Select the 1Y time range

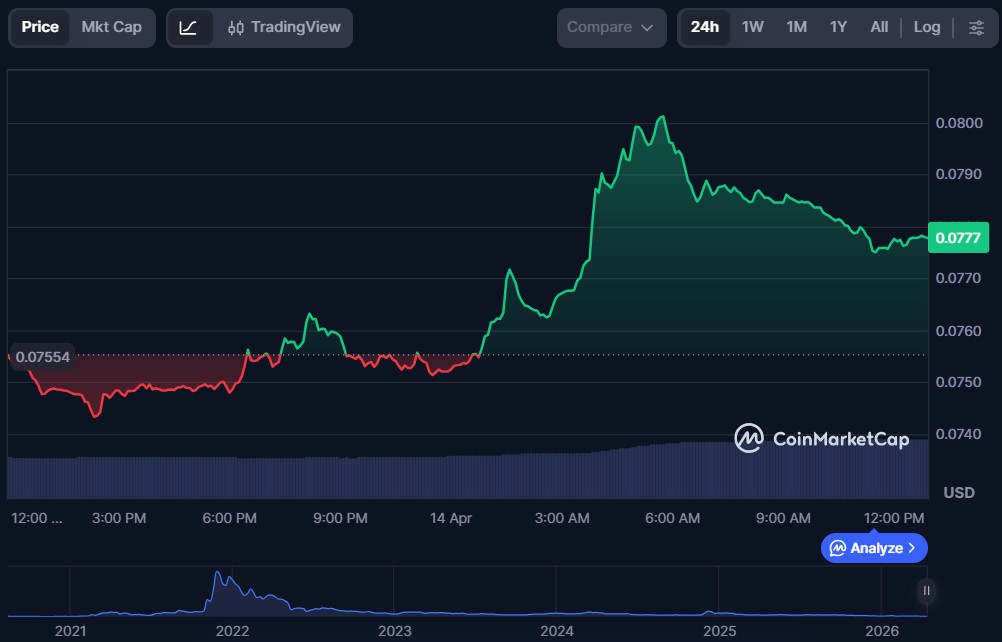coord(838,27)
